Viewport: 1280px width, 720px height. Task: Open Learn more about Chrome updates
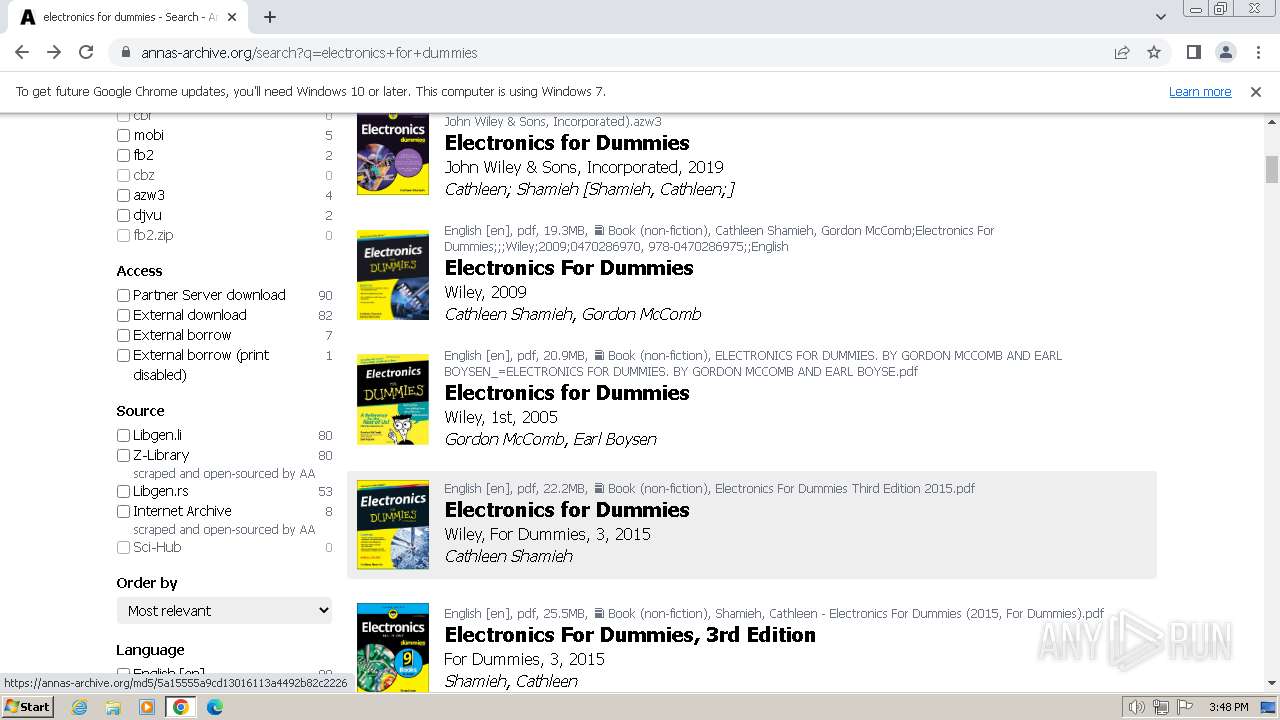click(1200, 91)
